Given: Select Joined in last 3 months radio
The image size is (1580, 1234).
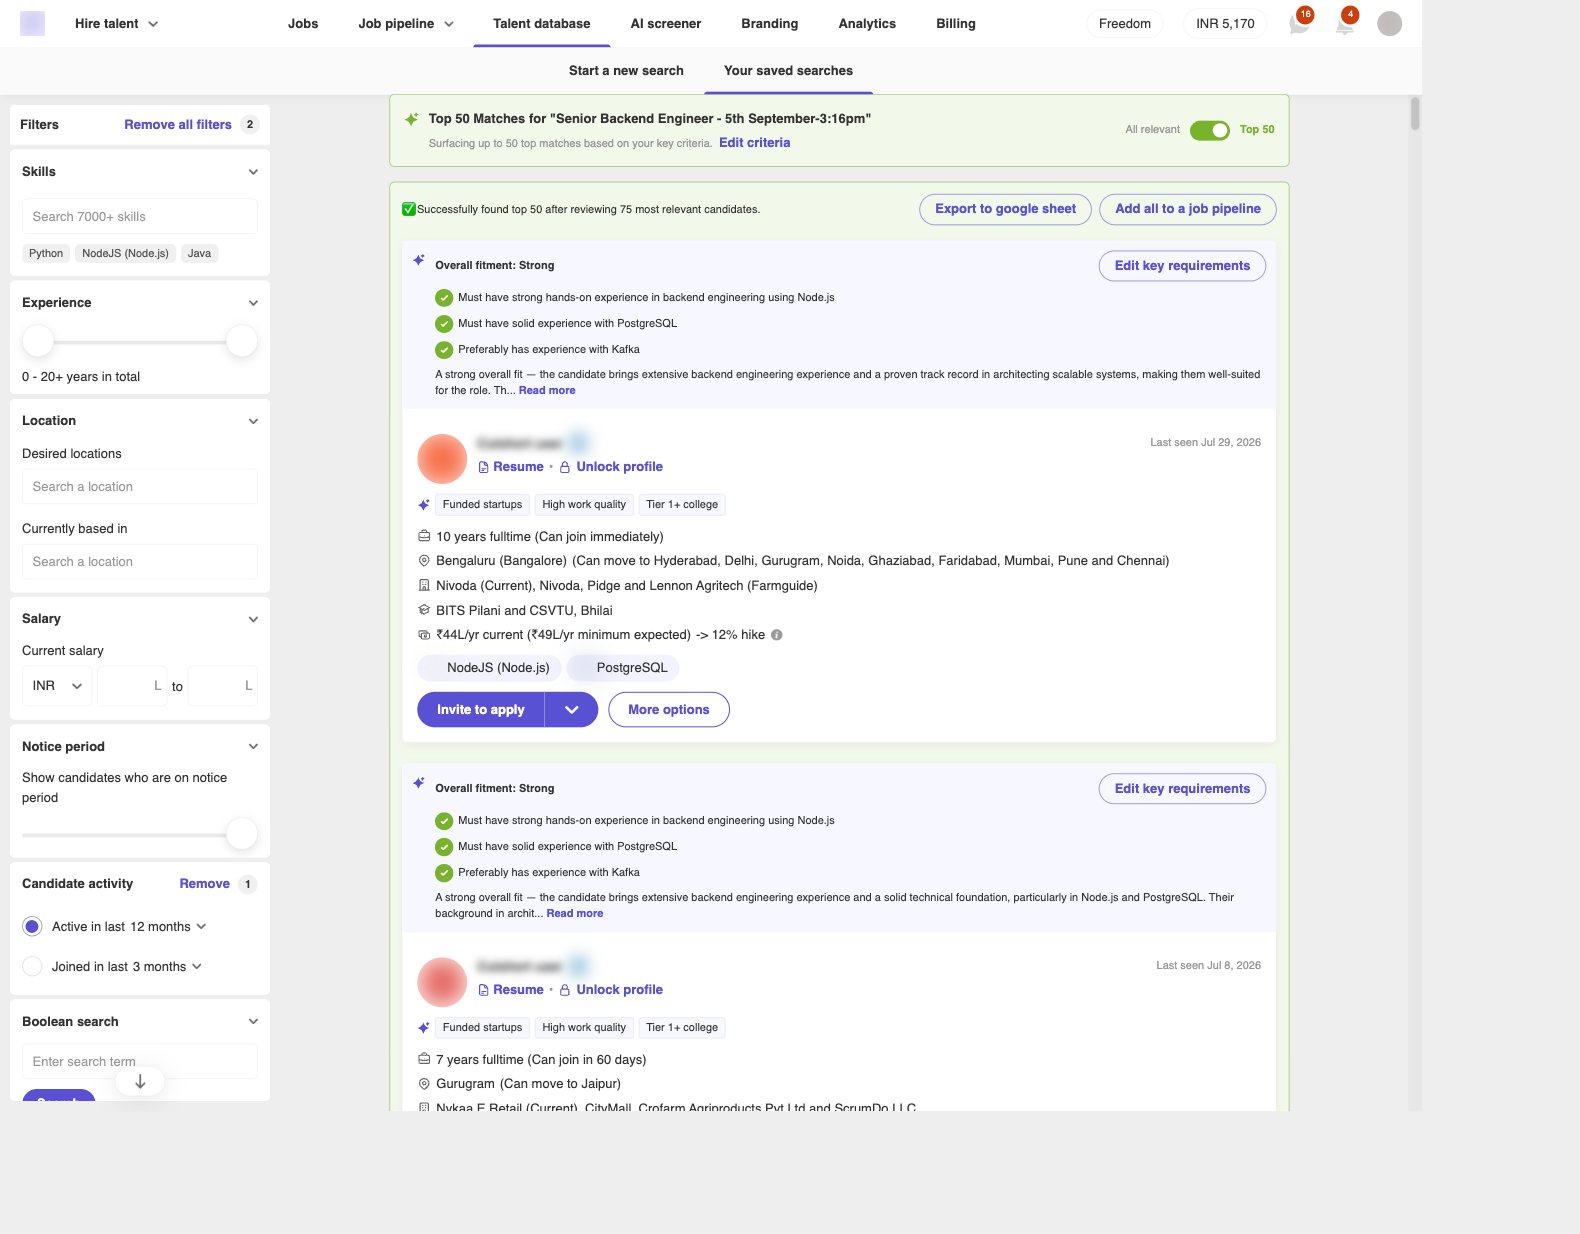Looking at the screenshot, I should [x=32, y=967].
